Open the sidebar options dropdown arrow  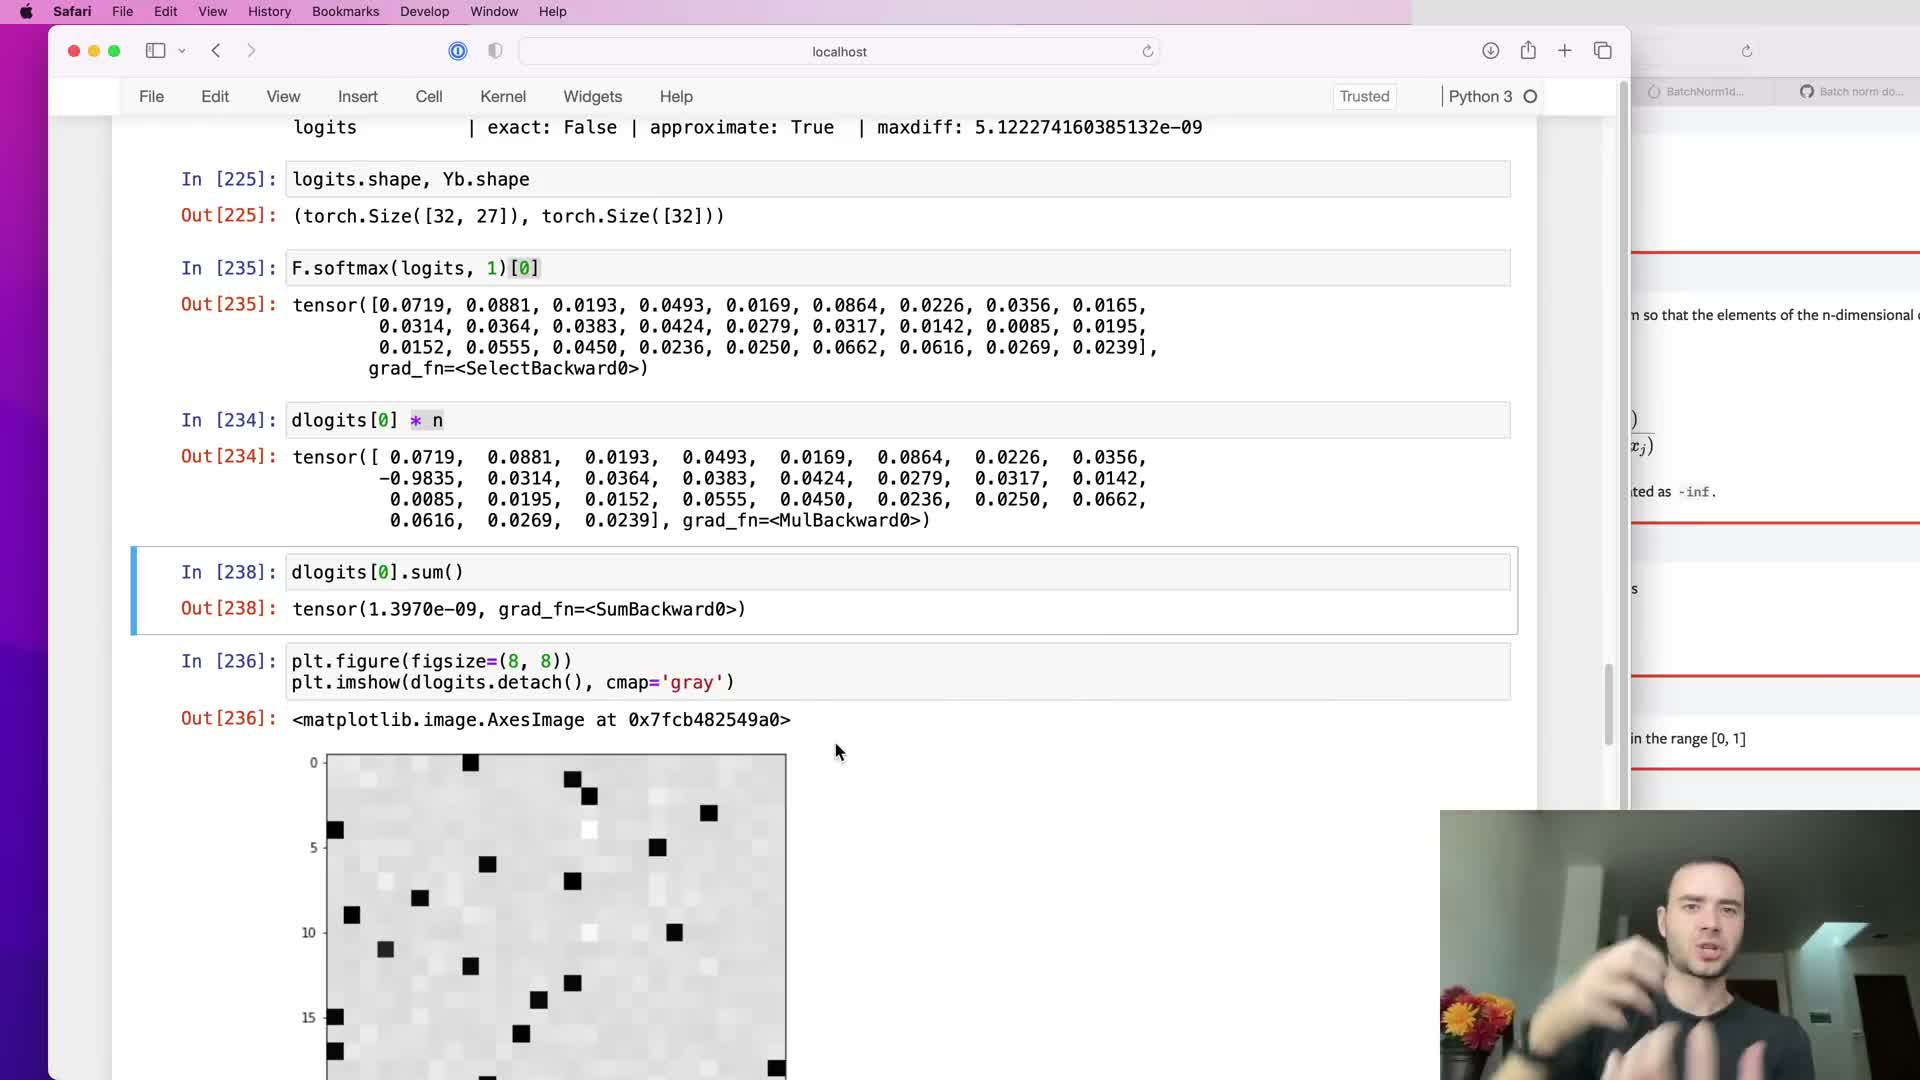point(182,51)
